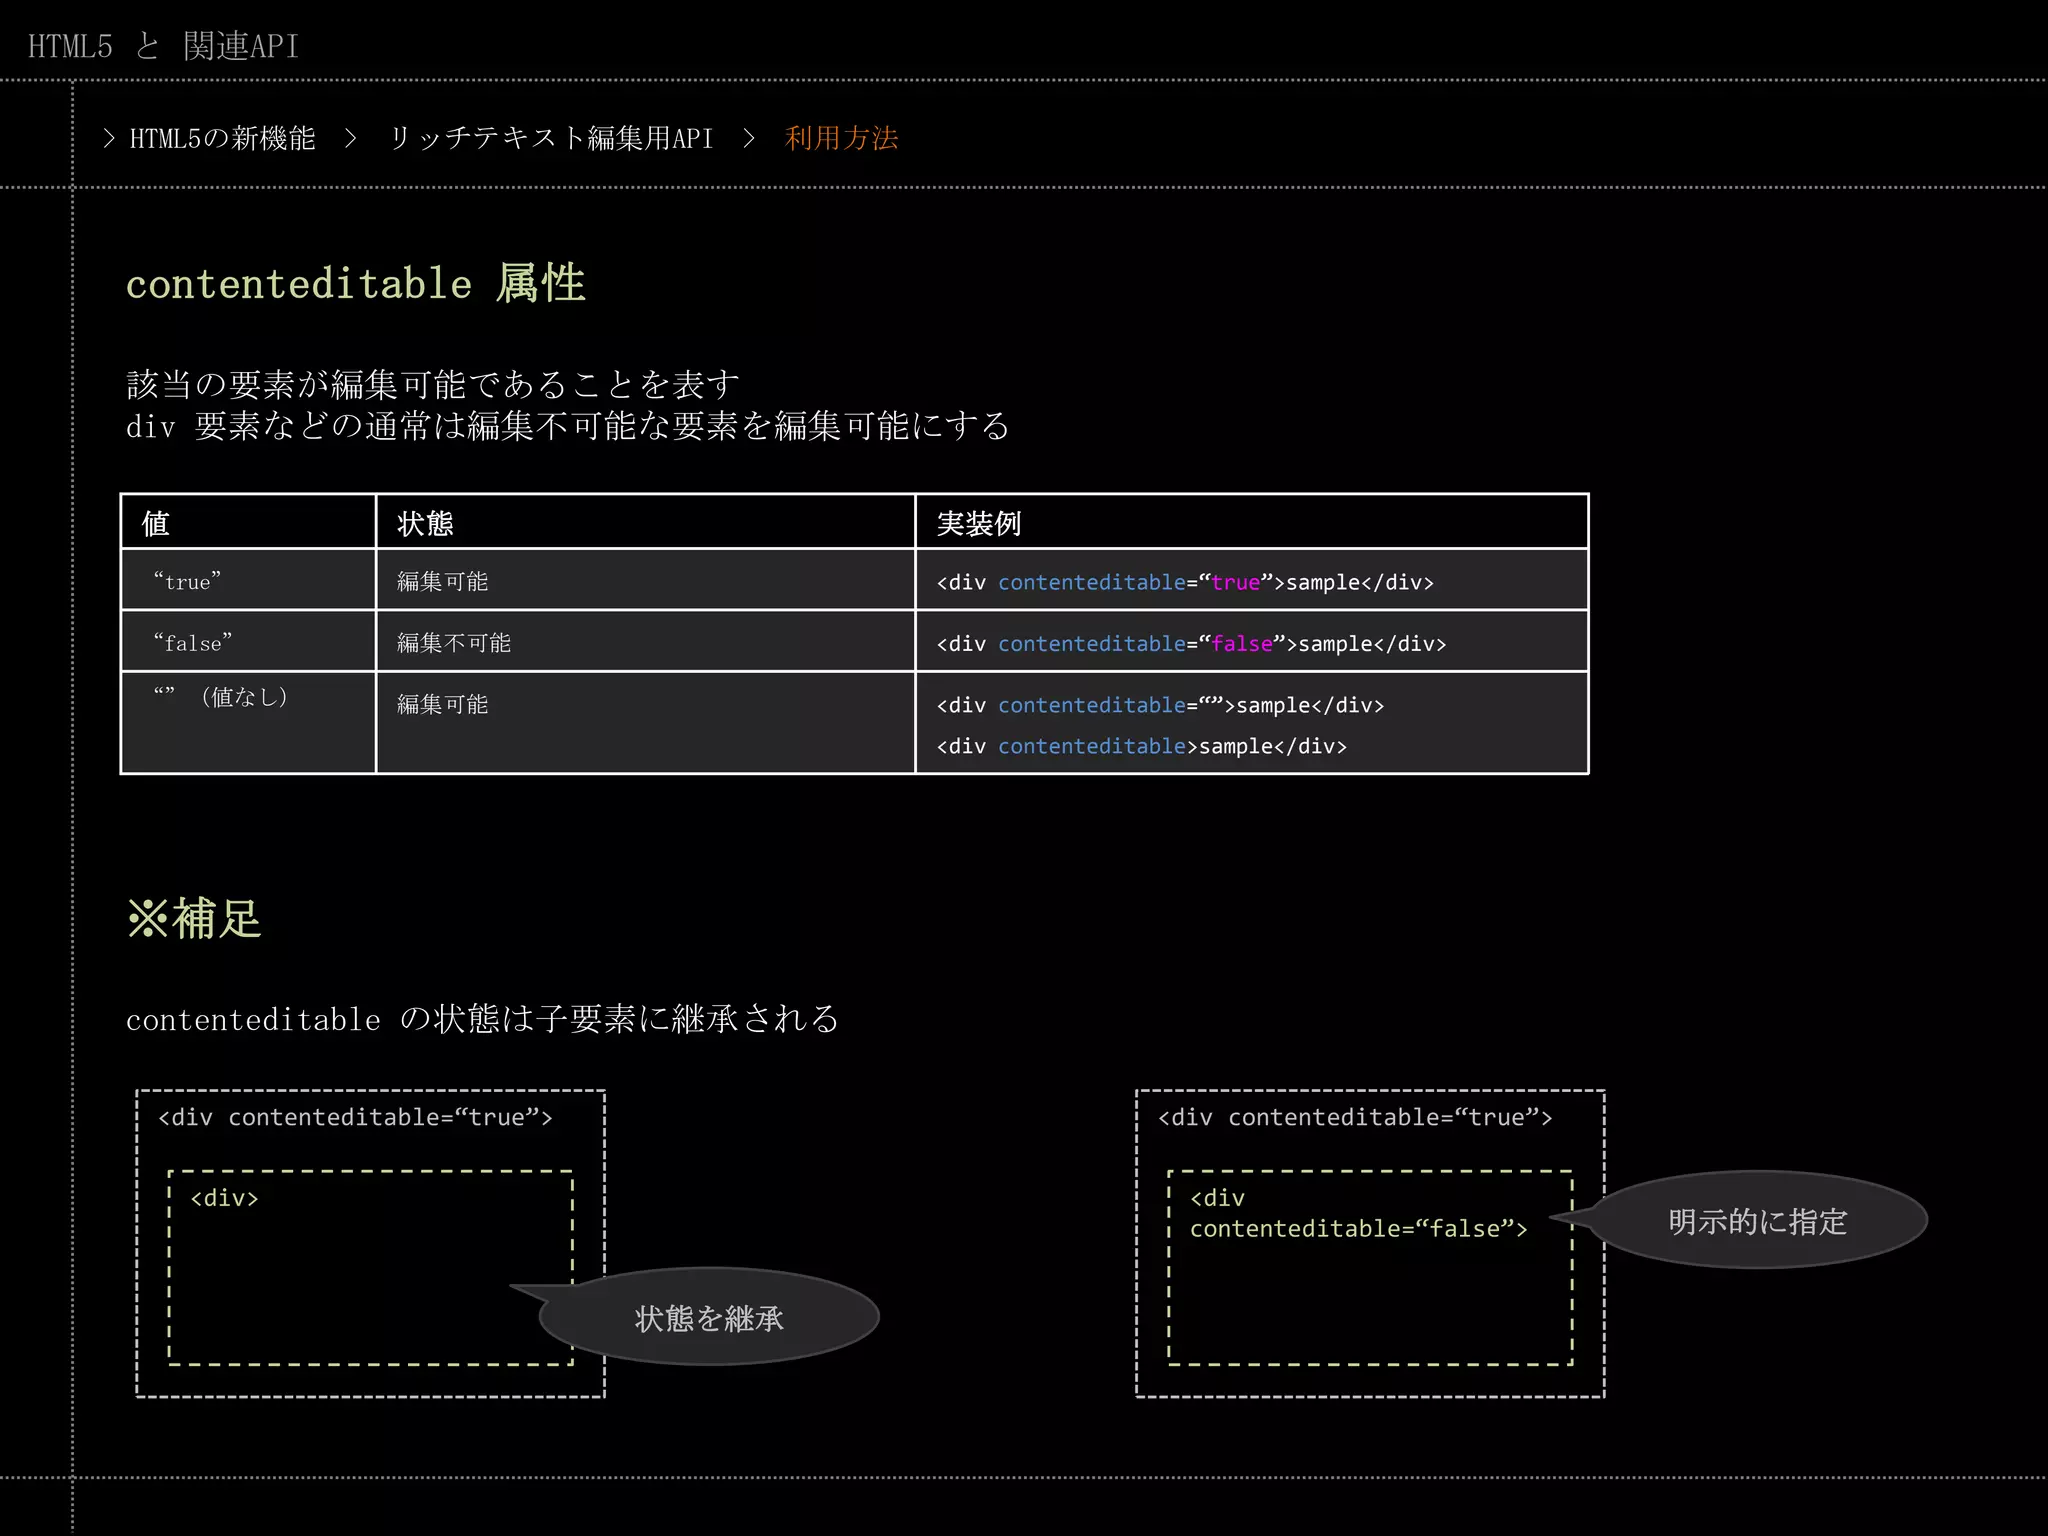Click the left diagram's '<div contenteditable=“true”>' label
2048x1536 pixels.
pyautogui.click(x=355, y=1117)
